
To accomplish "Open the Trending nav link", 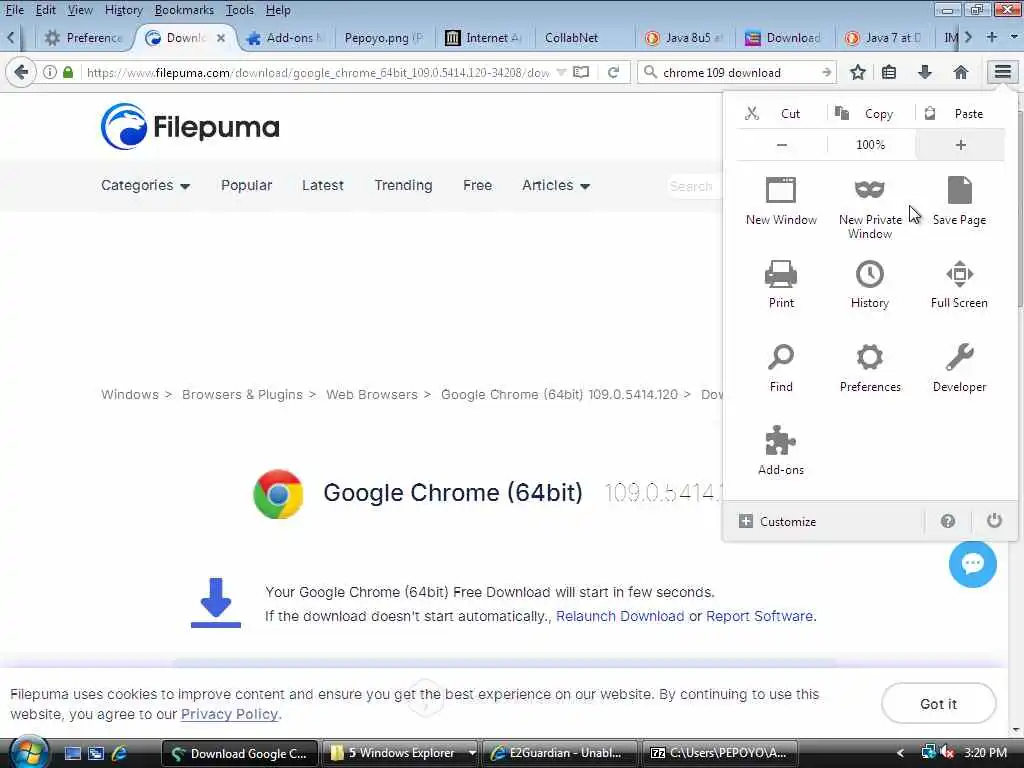I will click(x=403, y=185).
